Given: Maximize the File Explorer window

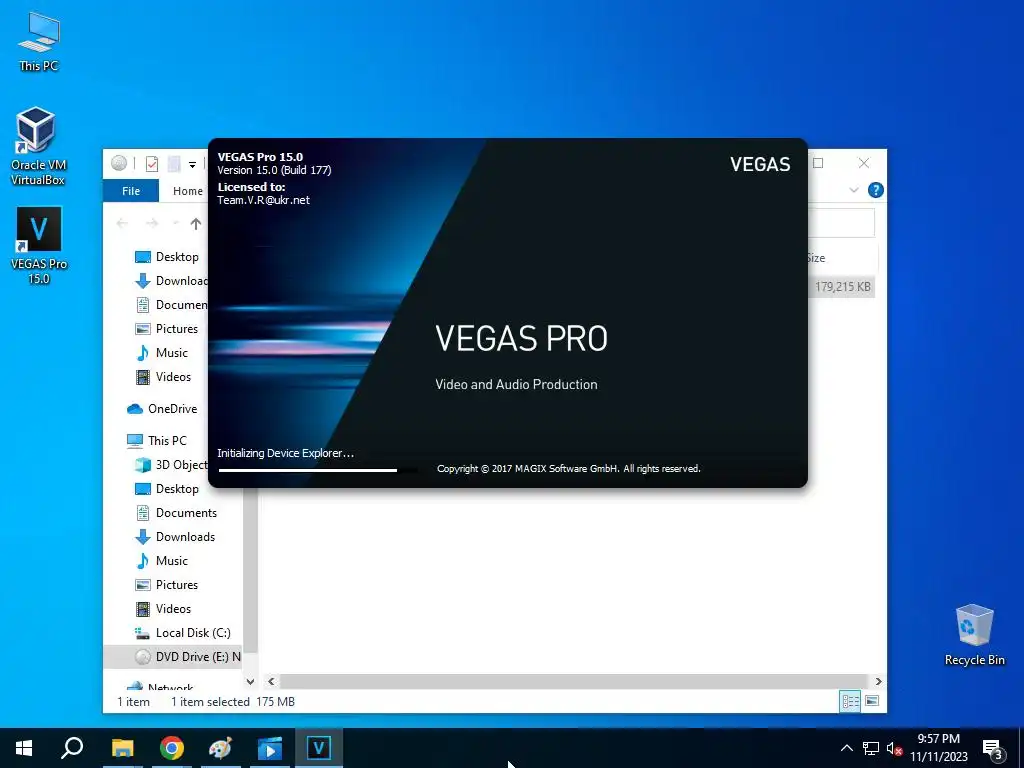Looking at the screenshot, I should tap(818, 163).
